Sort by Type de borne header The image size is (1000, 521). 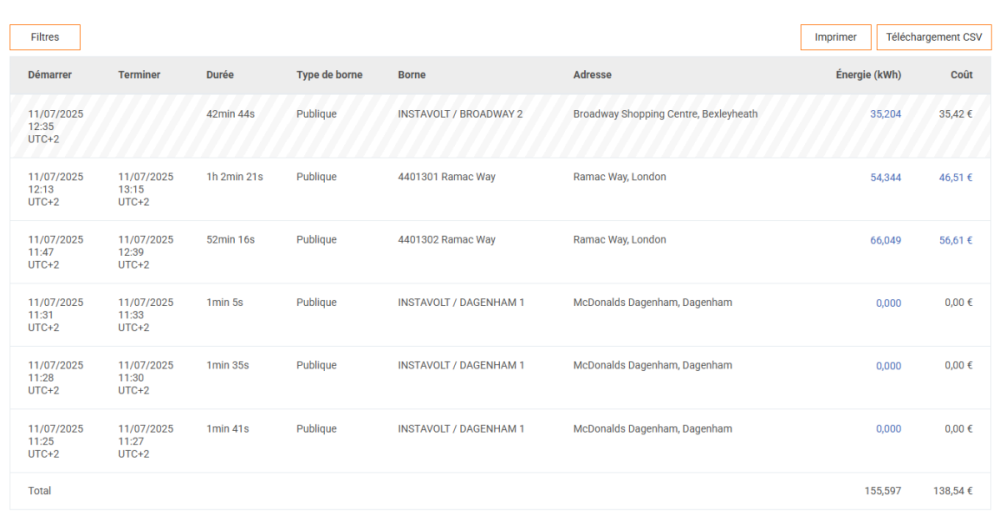329,75
